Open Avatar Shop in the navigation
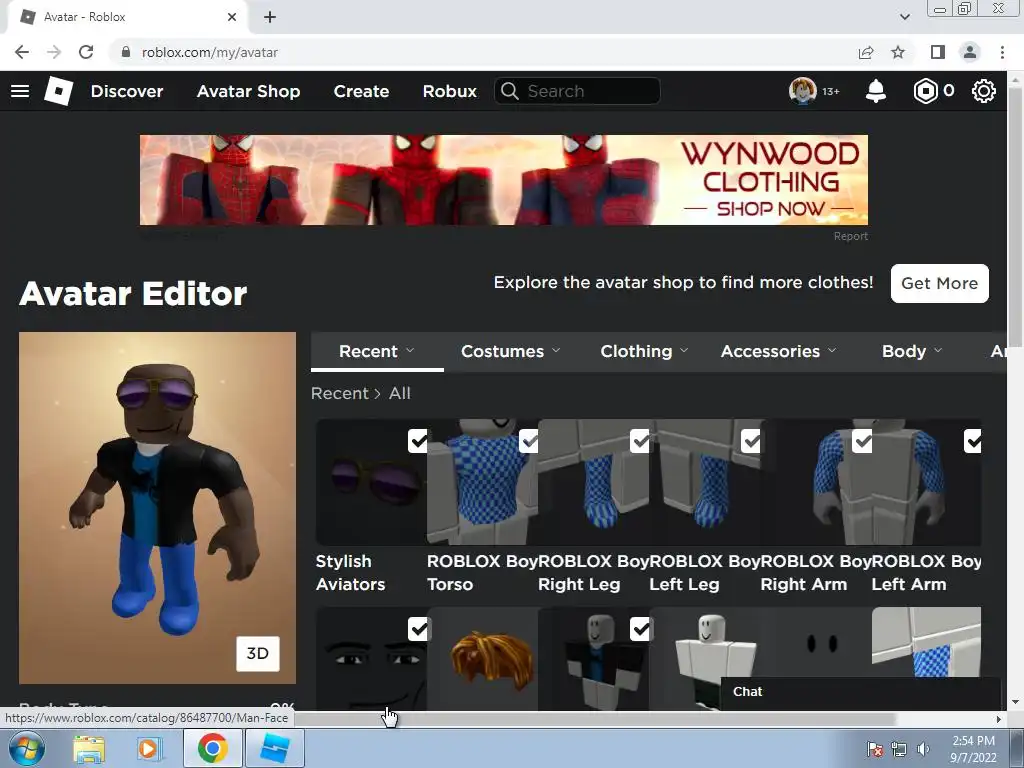1024x768 pixels. click(248, 91)
